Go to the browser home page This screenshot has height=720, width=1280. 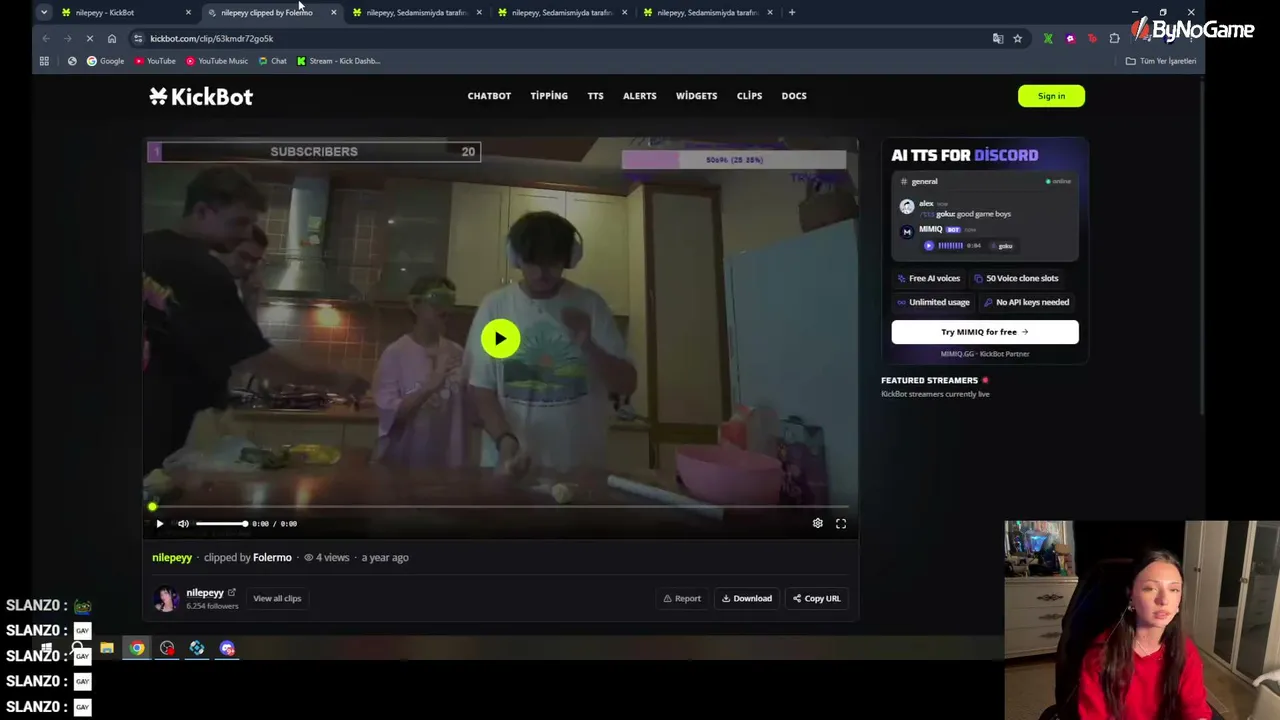click(x=112, y=38)
